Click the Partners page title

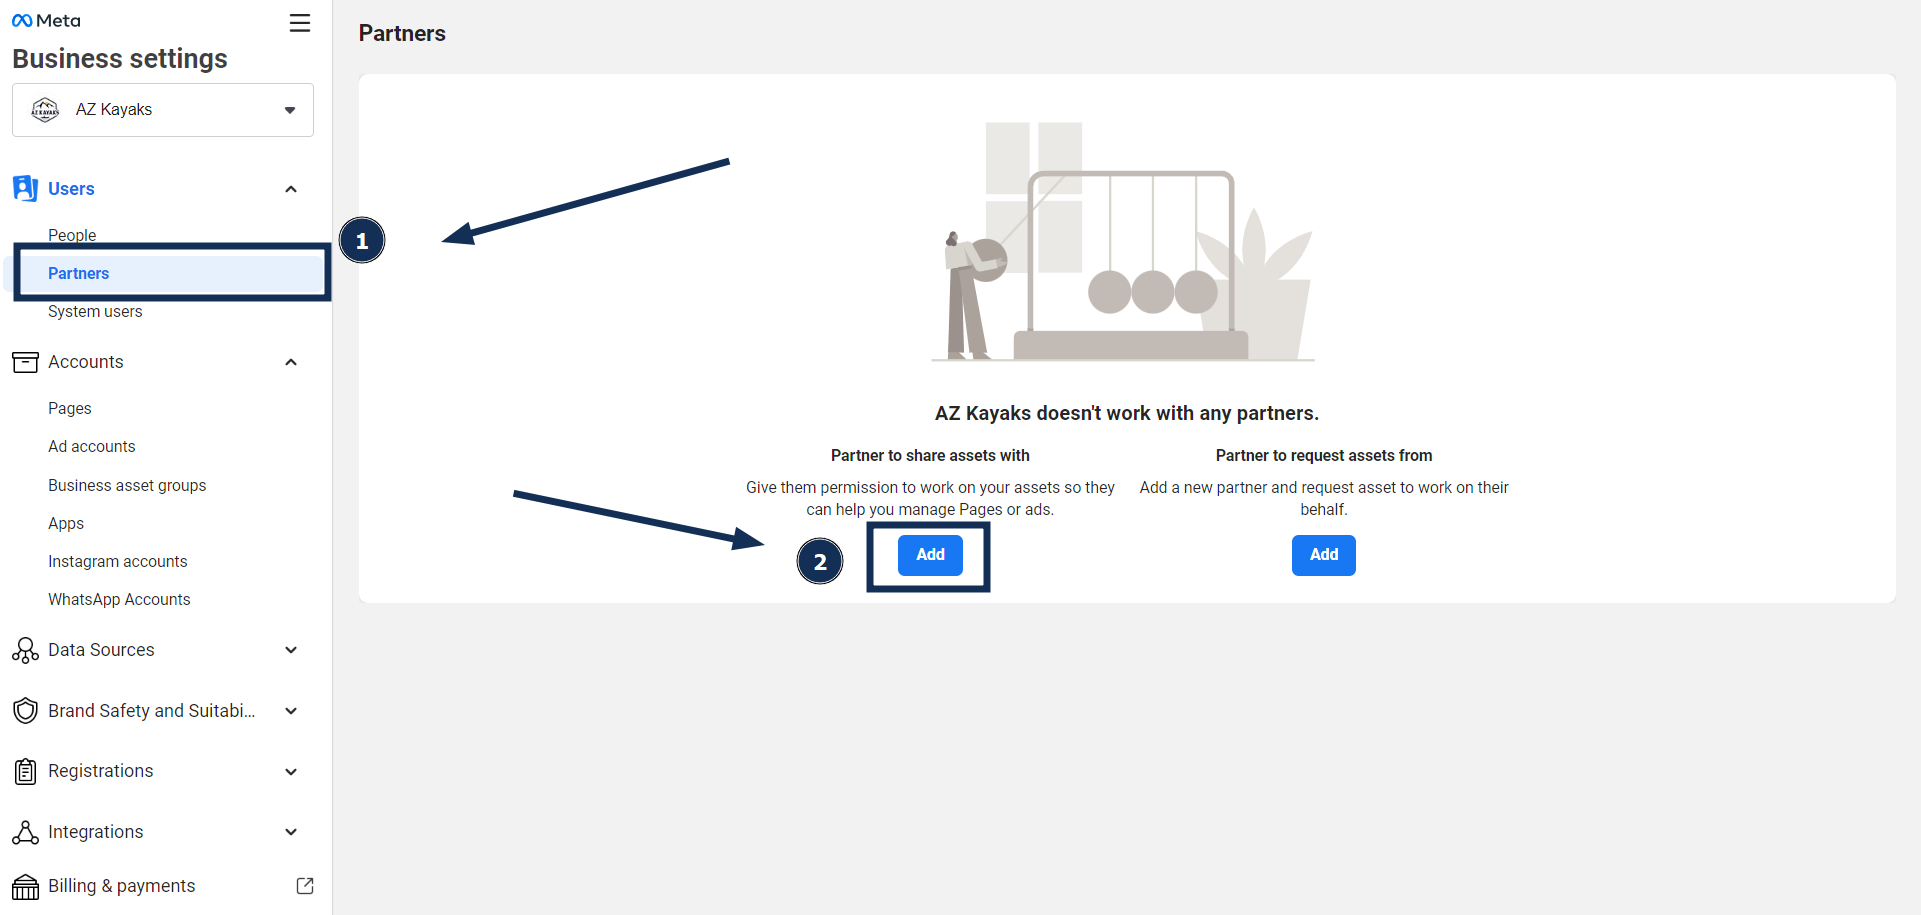402,33
